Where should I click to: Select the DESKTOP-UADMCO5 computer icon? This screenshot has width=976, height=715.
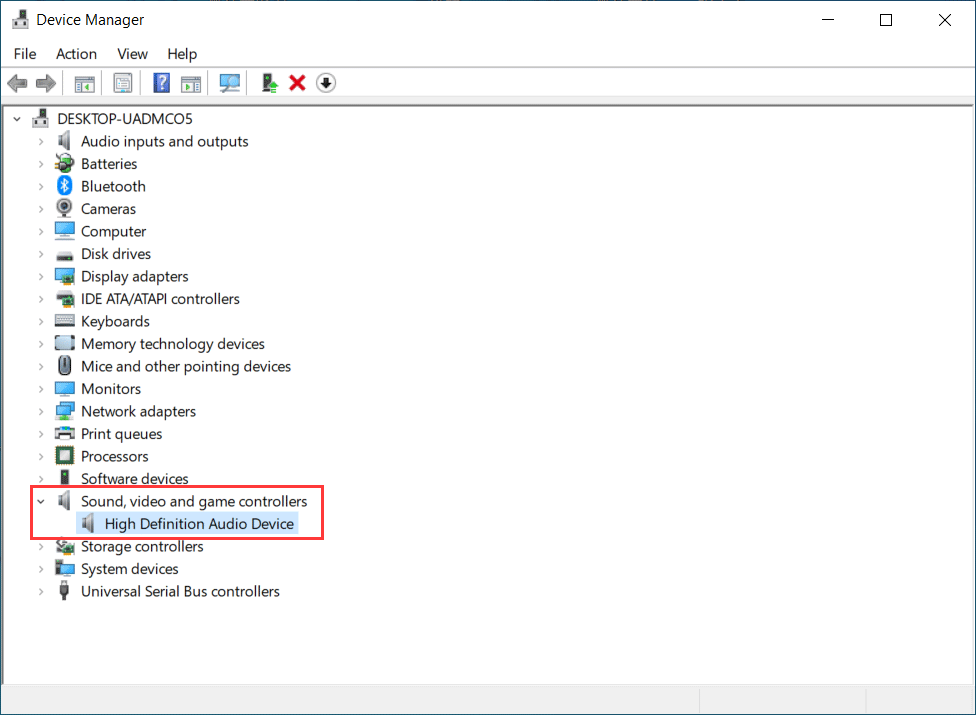pos(41,118)
